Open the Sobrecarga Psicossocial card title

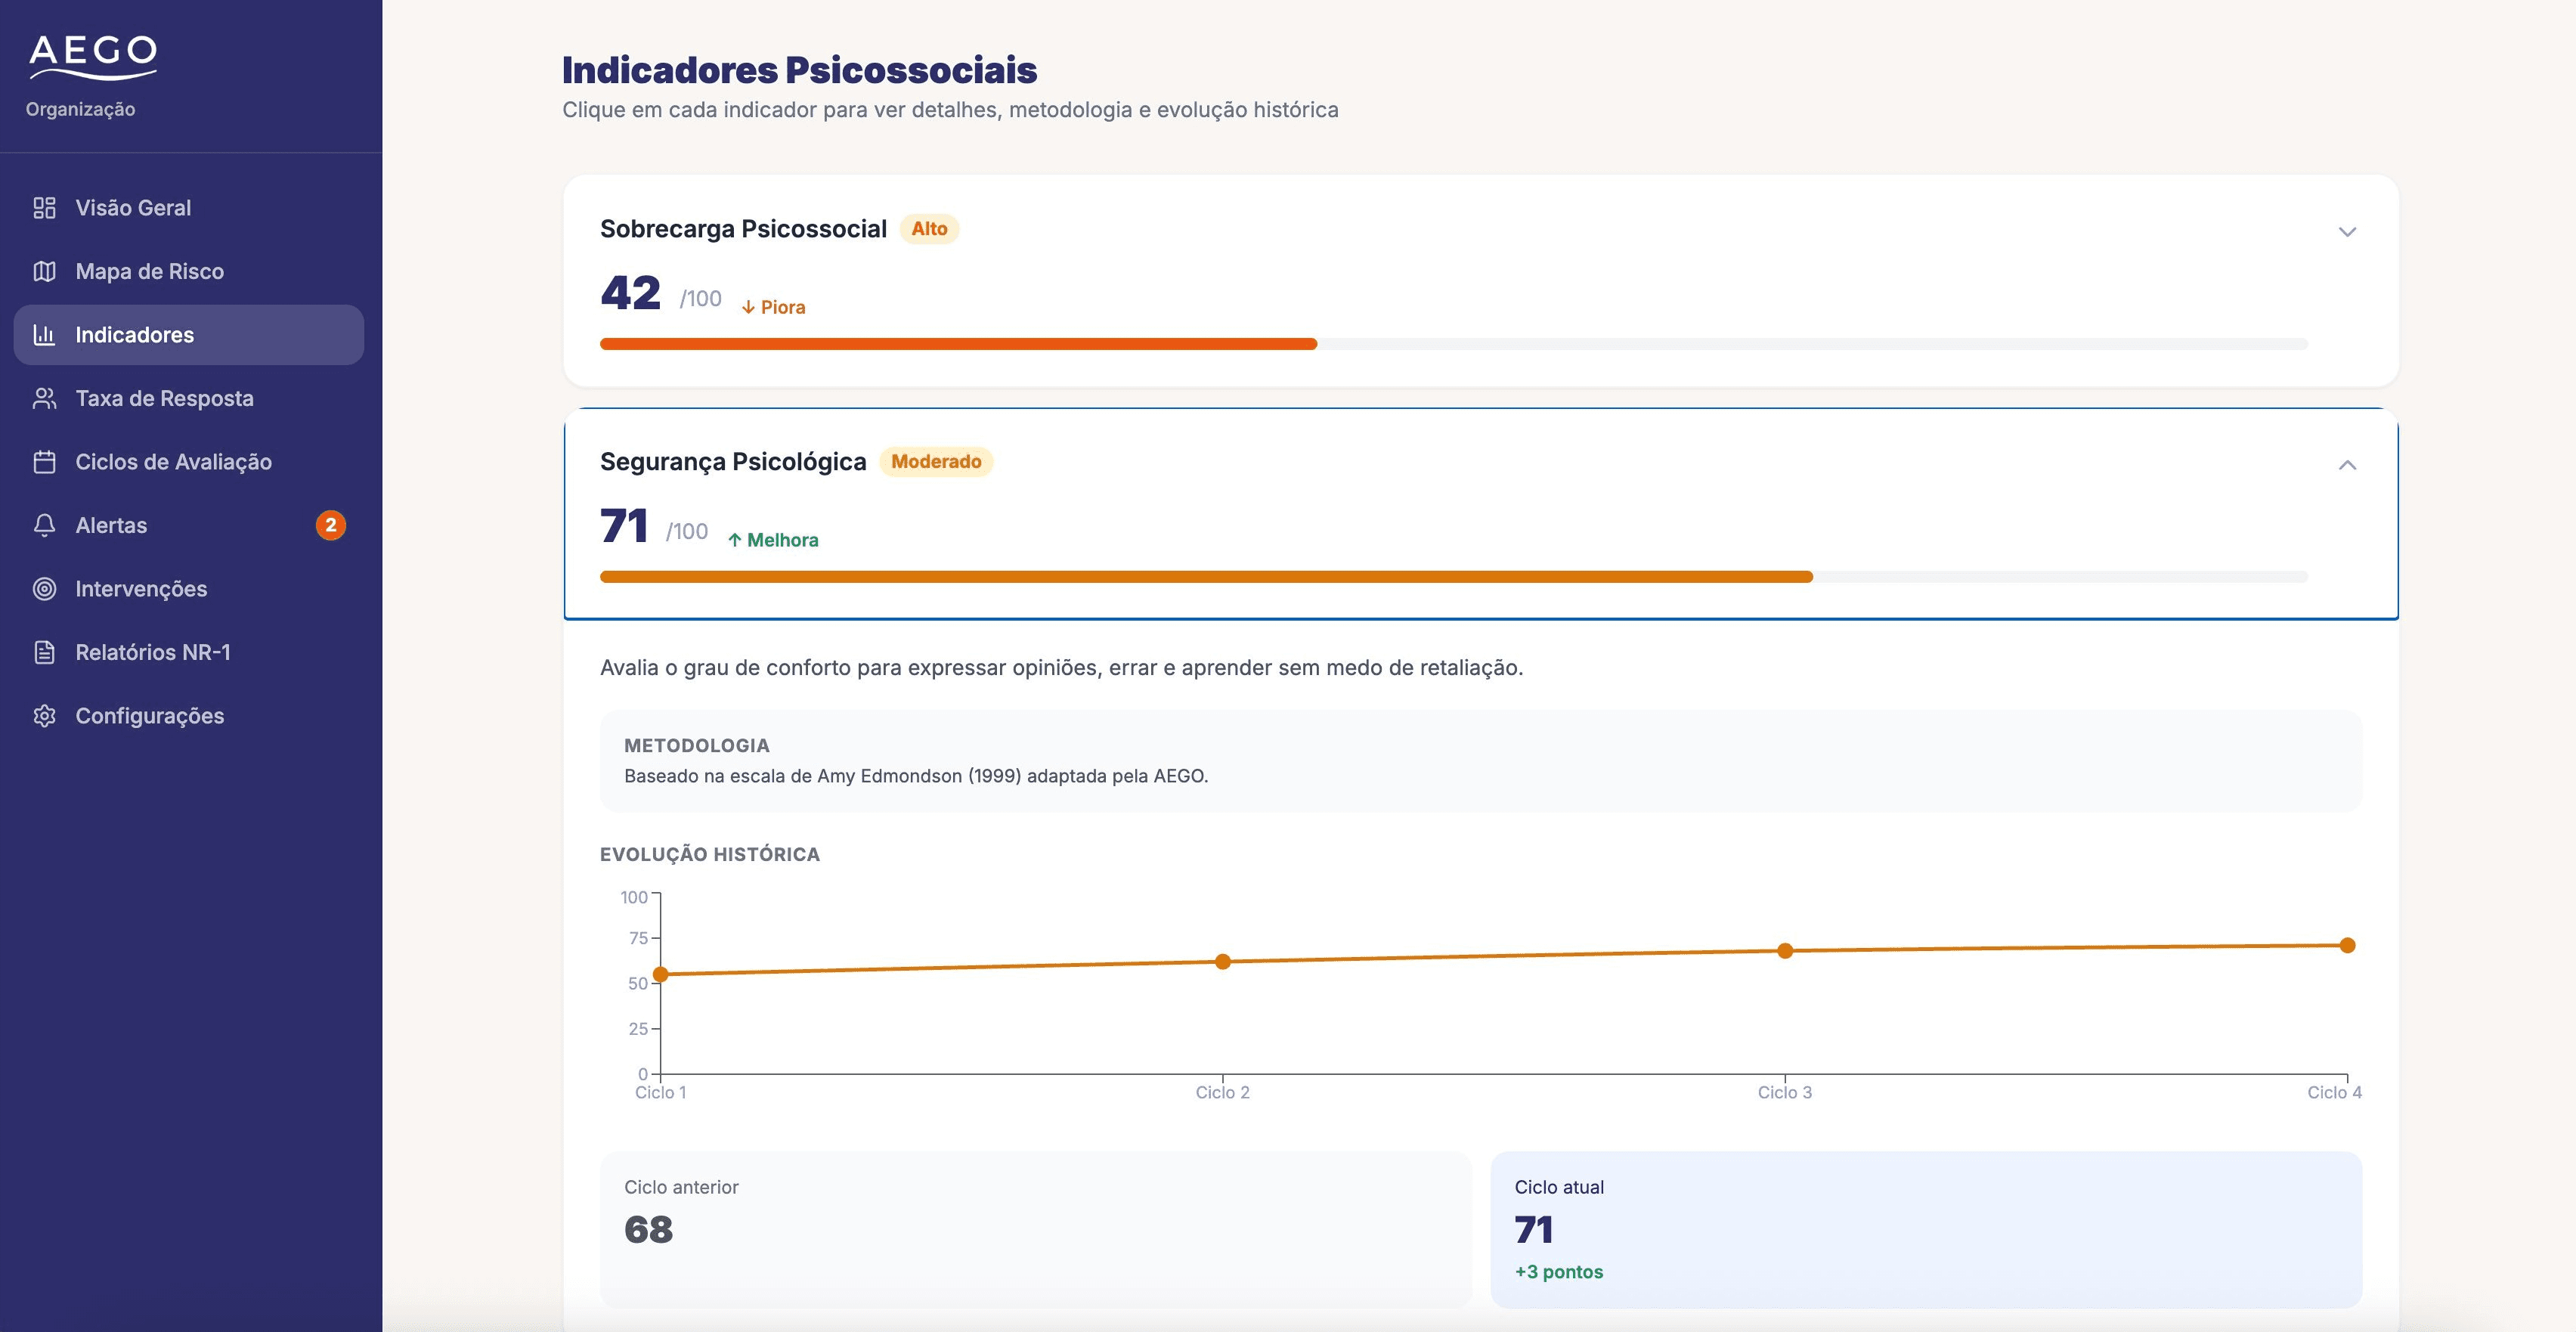[743, 229]
